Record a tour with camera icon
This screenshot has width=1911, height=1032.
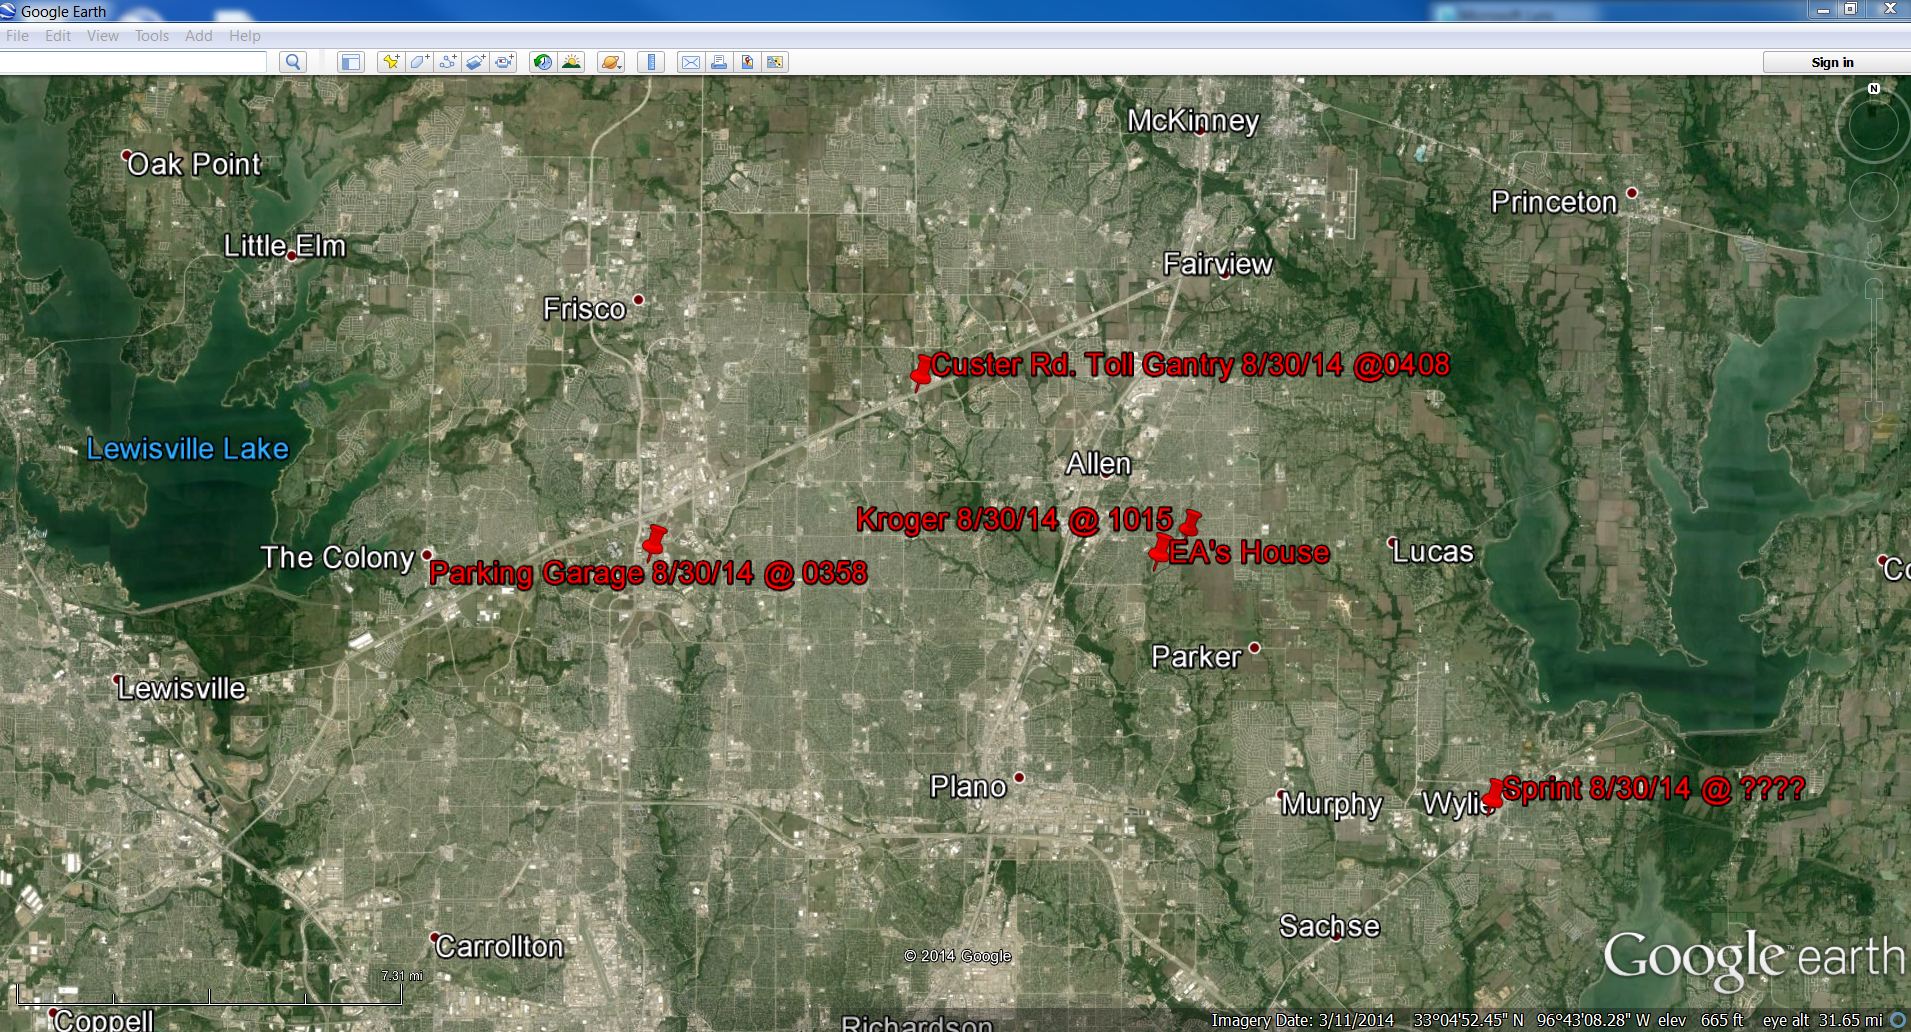pyautogui.click(x=504, y=62)
